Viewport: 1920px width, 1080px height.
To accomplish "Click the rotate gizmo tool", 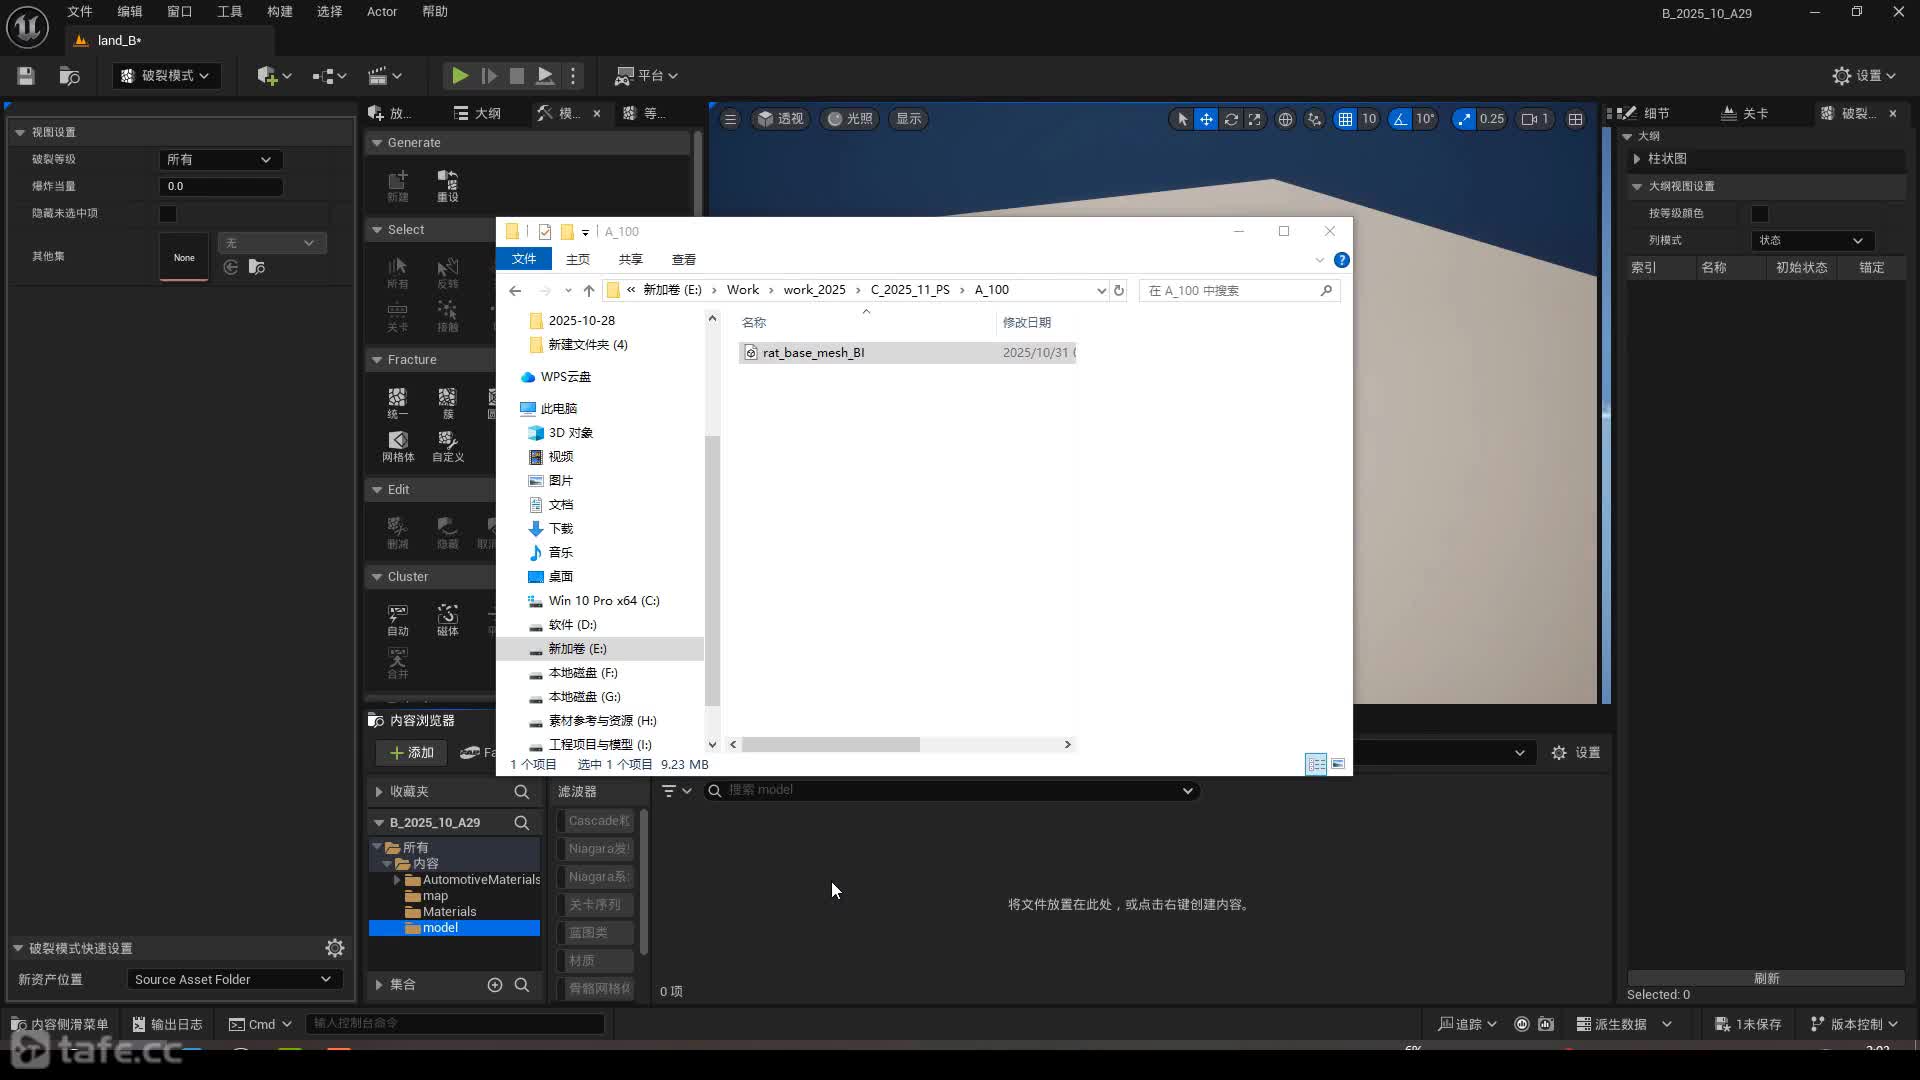I will 1231,119.
